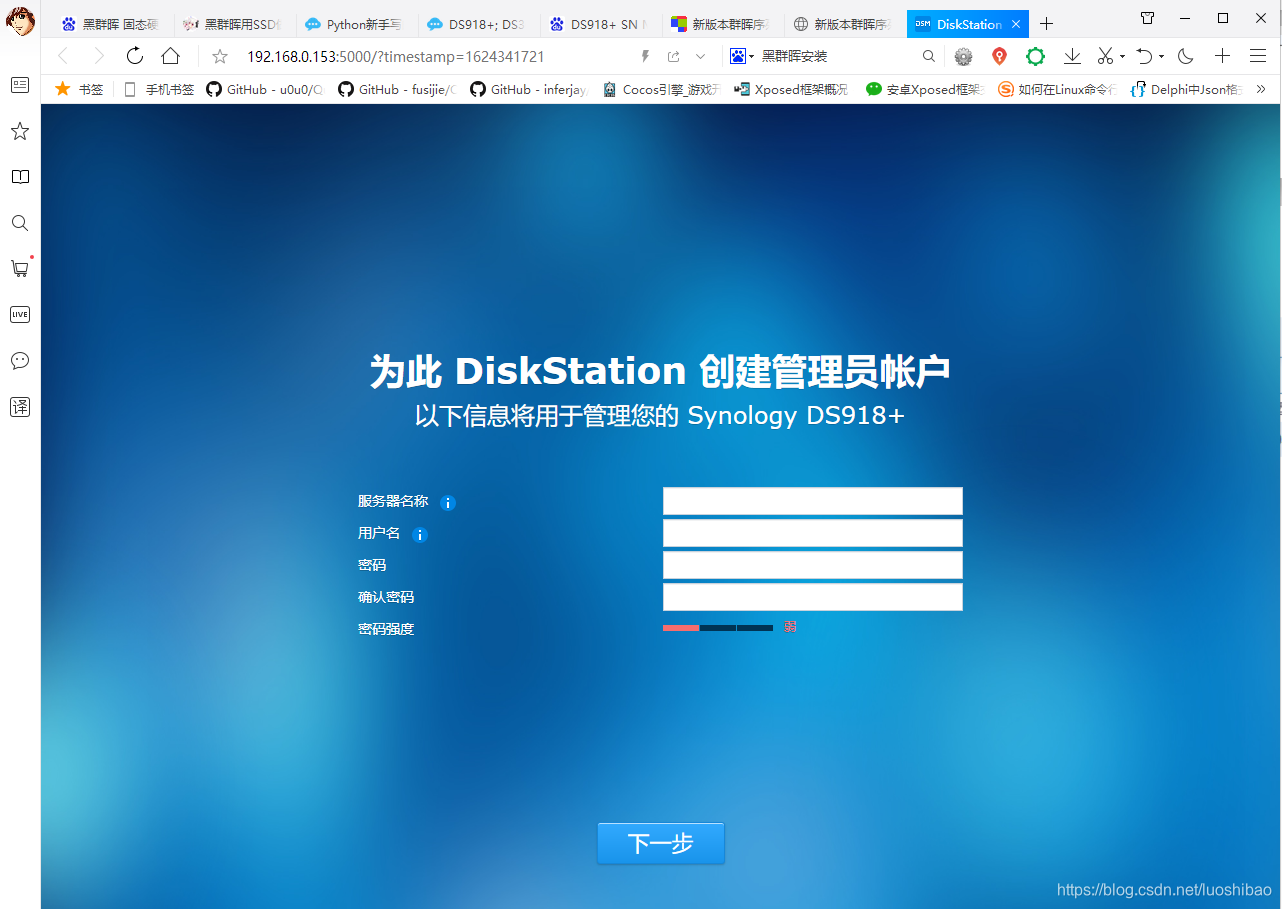Open the GitHub - inferjay bookmark
The width and height of the screenshot is (1282, 909).
529,89
